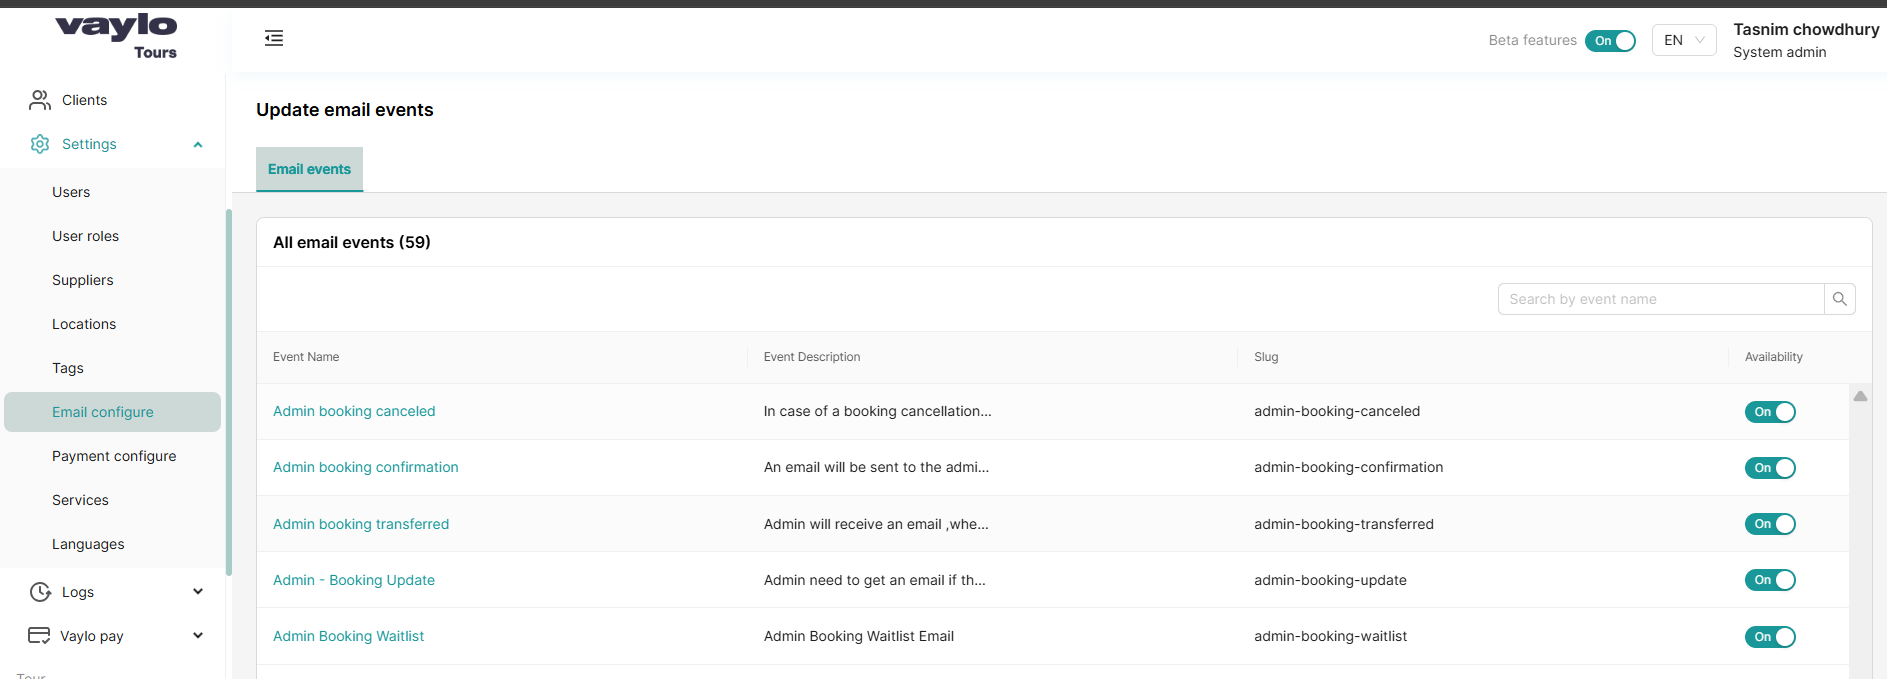This screenshot has height=679, width=1887.
Task: Click the scroll-up arrow in table scrollbar
Action: 1860,397
